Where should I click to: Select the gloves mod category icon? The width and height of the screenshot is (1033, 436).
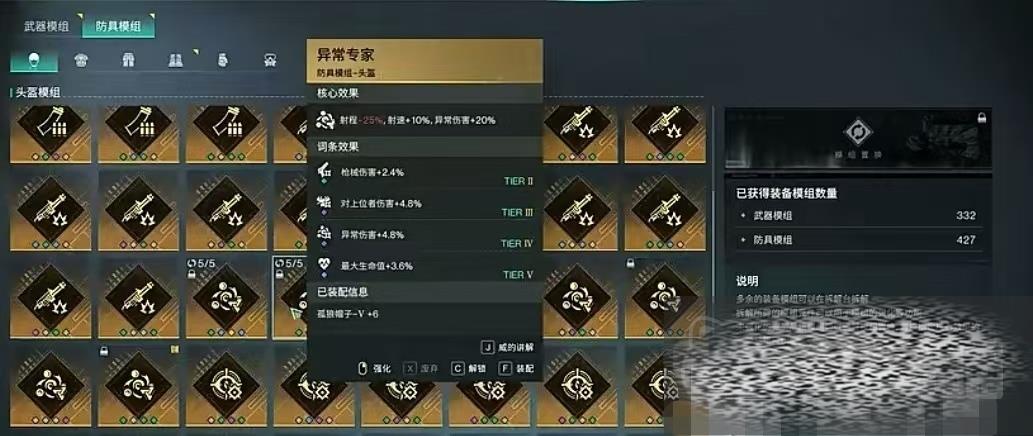(223, 61)
